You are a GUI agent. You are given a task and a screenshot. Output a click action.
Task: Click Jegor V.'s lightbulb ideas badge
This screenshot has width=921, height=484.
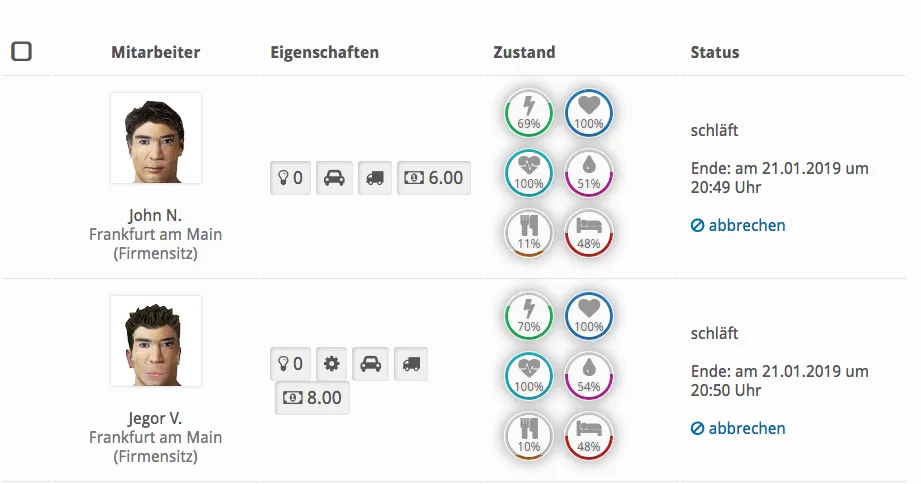(x=290, y=364)
